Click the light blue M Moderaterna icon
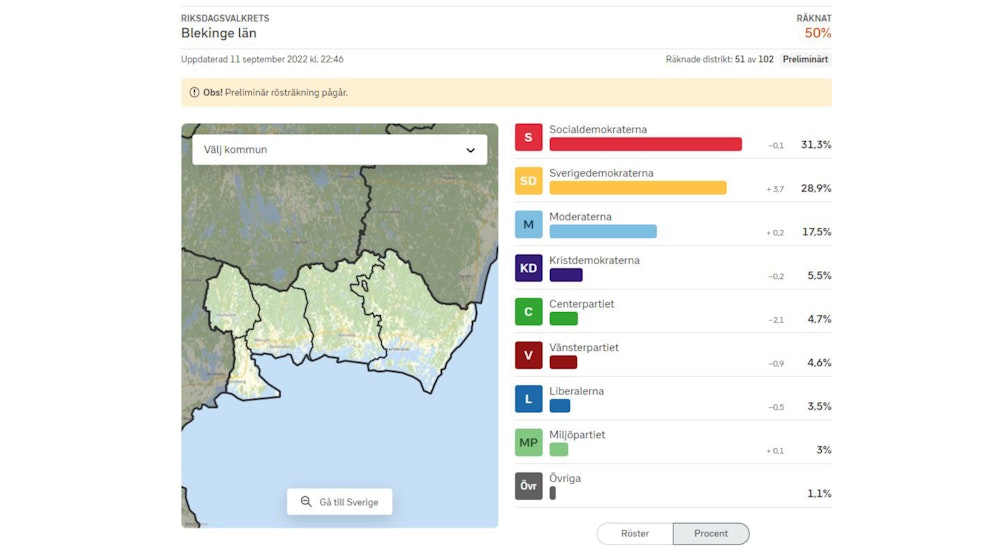Screen dimensions: 992x558 point(528,224)
